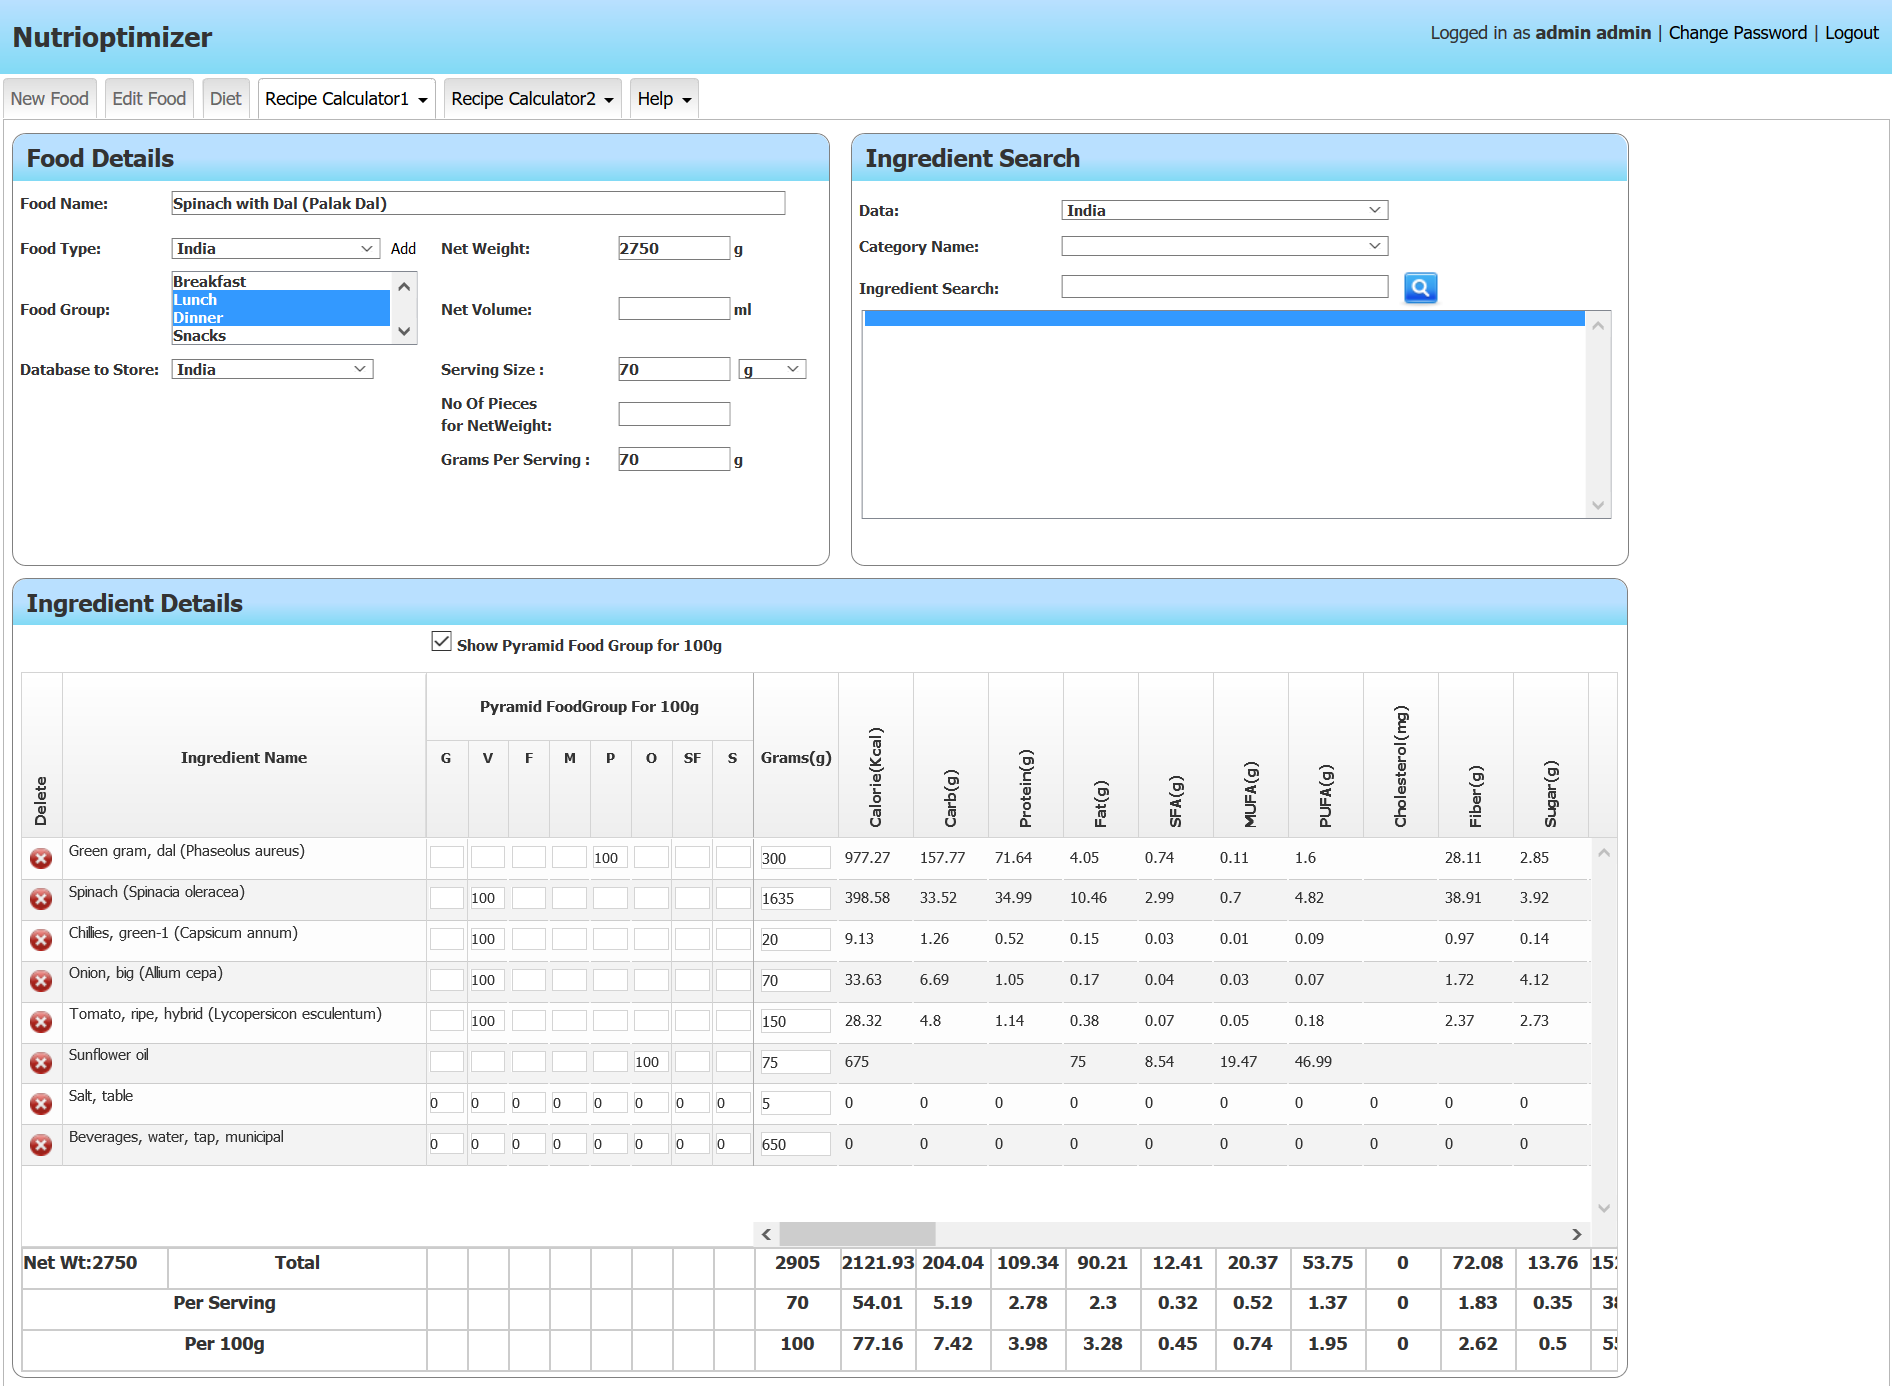Toggle Show Pyramid Food Group for 100g
The image size is (1892, 1386).
click(441, 642)
